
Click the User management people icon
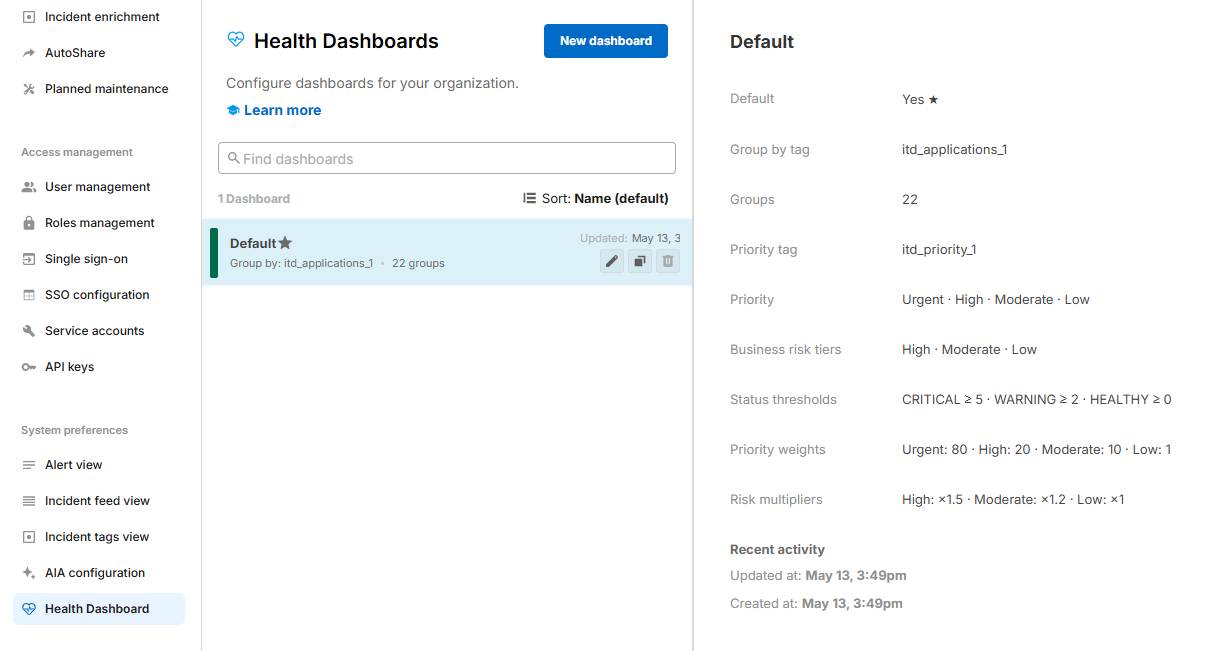pyautogui.click(x=29, y=187)
